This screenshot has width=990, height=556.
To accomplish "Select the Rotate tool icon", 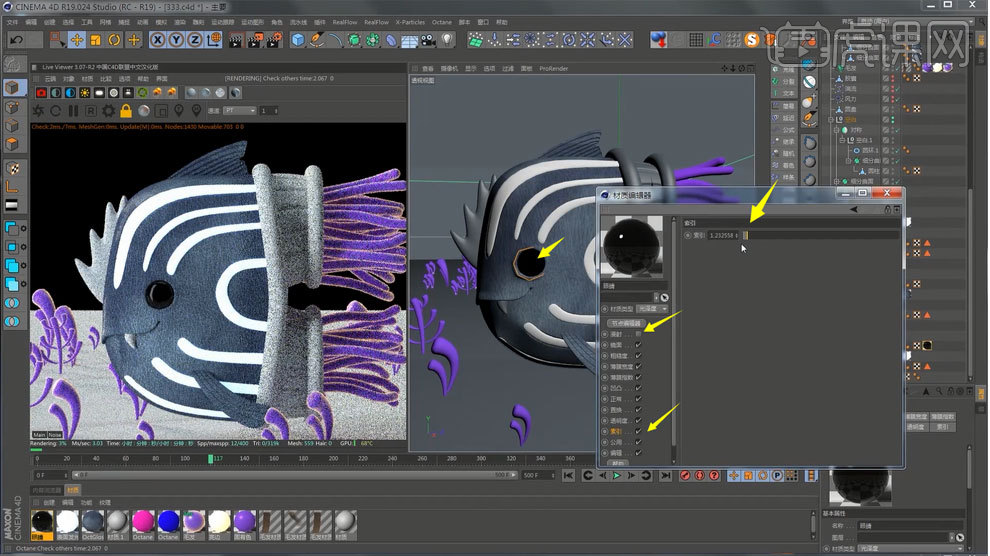I will pyautogui.click(x=114, y=40).
